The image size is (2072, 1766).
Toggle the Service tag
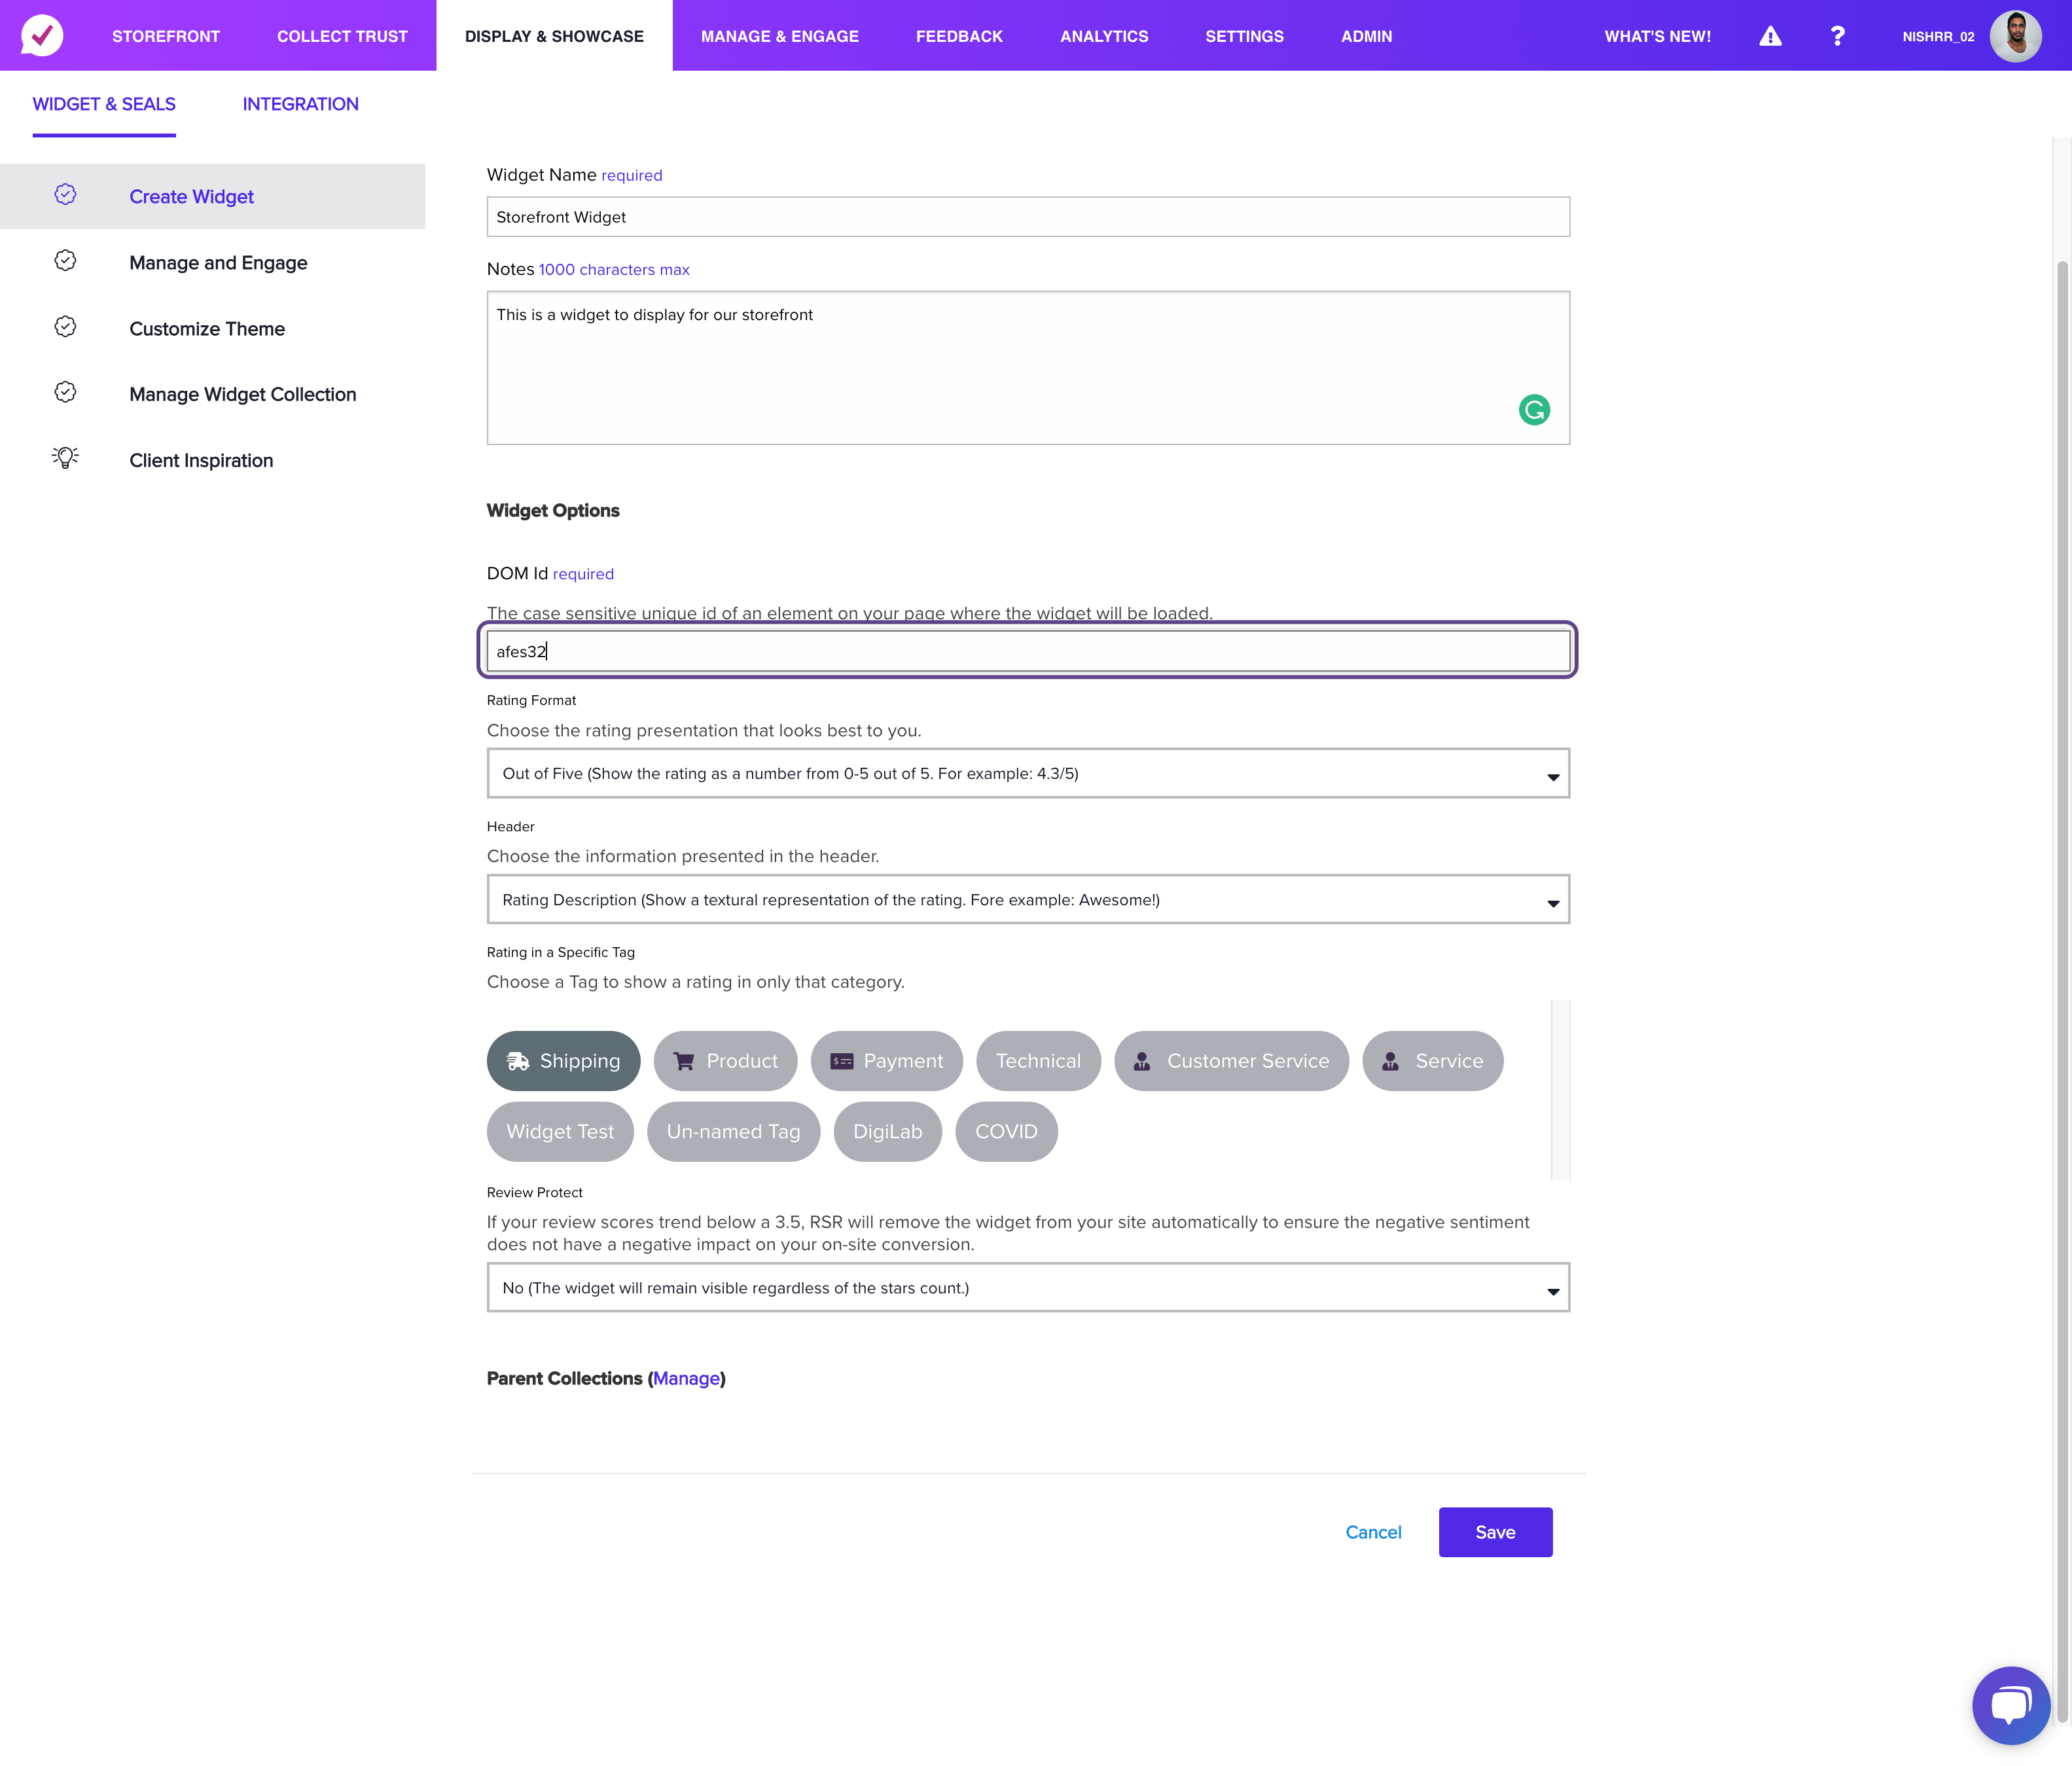(x=1432, y=1061)
